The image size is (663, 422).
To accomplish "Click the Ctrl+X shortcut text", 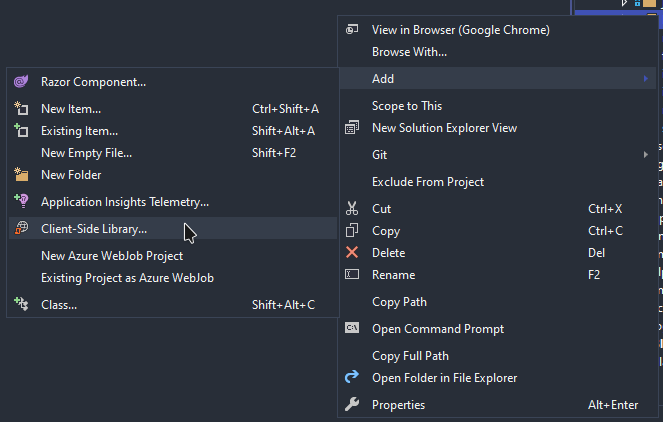I will (605, 208).
